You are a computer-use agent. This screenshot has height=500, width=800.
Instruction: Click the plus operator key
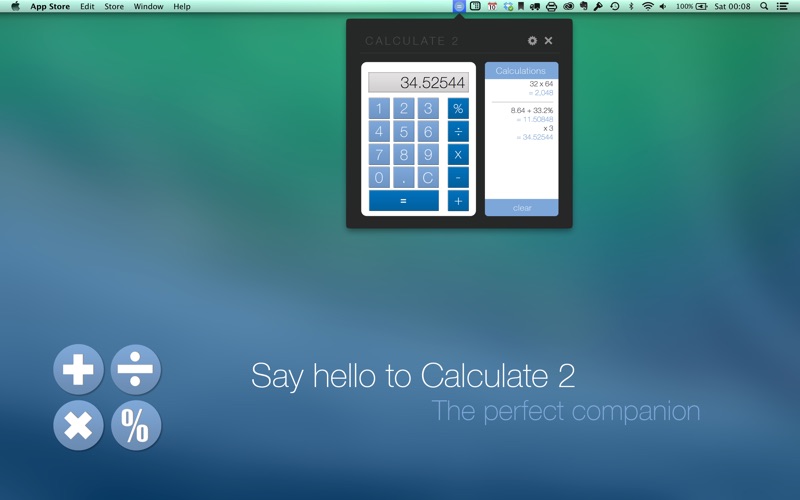click(458, 201)
